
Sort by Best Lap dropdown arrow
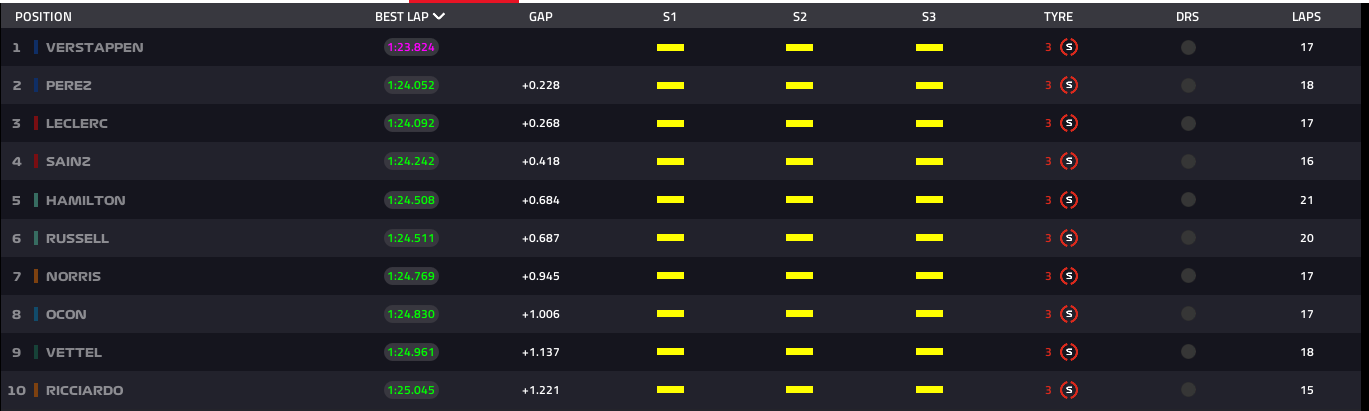(x=439, y=17)
